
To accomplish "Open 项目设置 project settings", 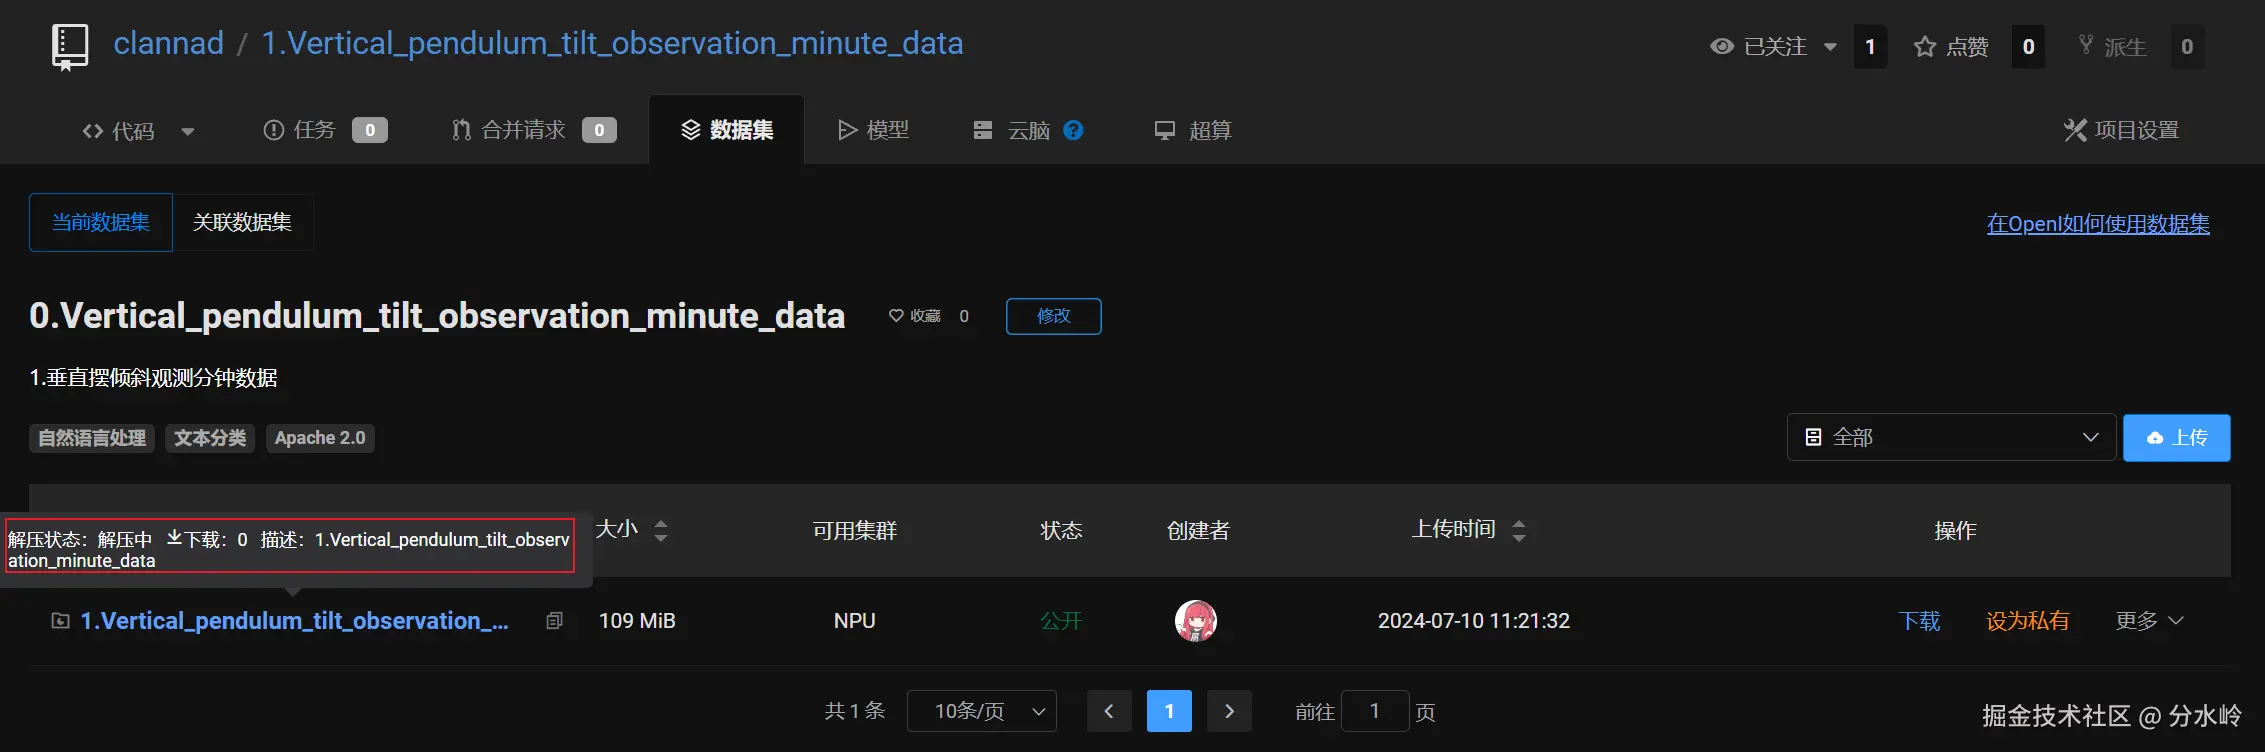I will [x=2121, y=130].
